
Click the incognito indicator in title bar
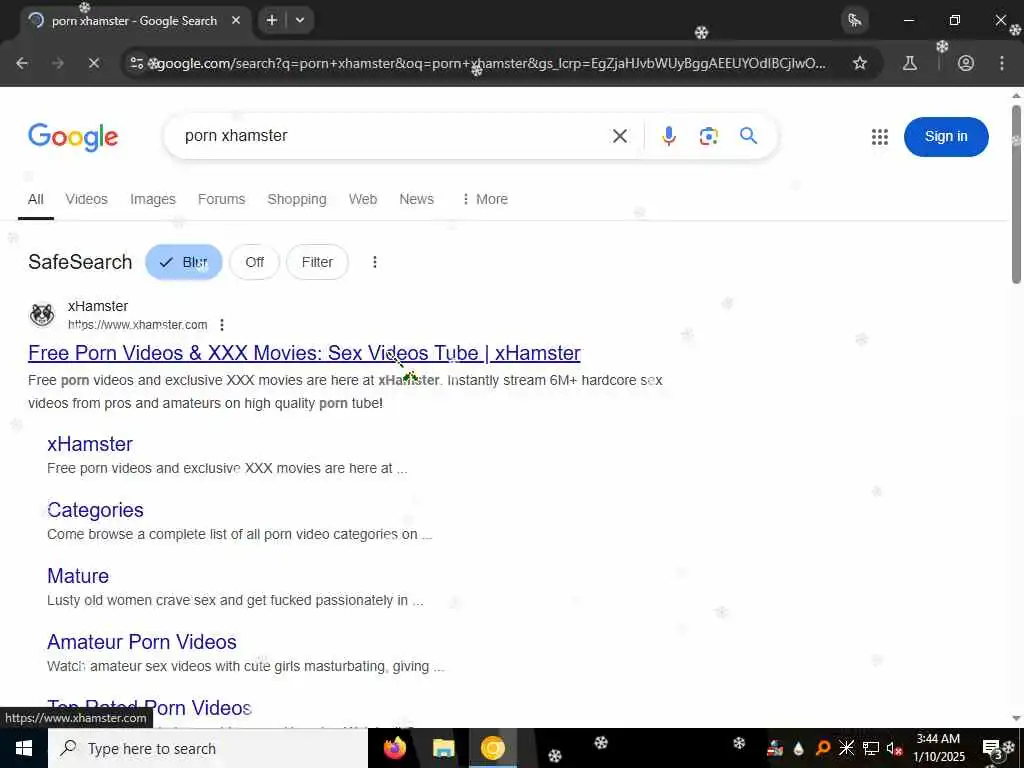tap(855, 20)
